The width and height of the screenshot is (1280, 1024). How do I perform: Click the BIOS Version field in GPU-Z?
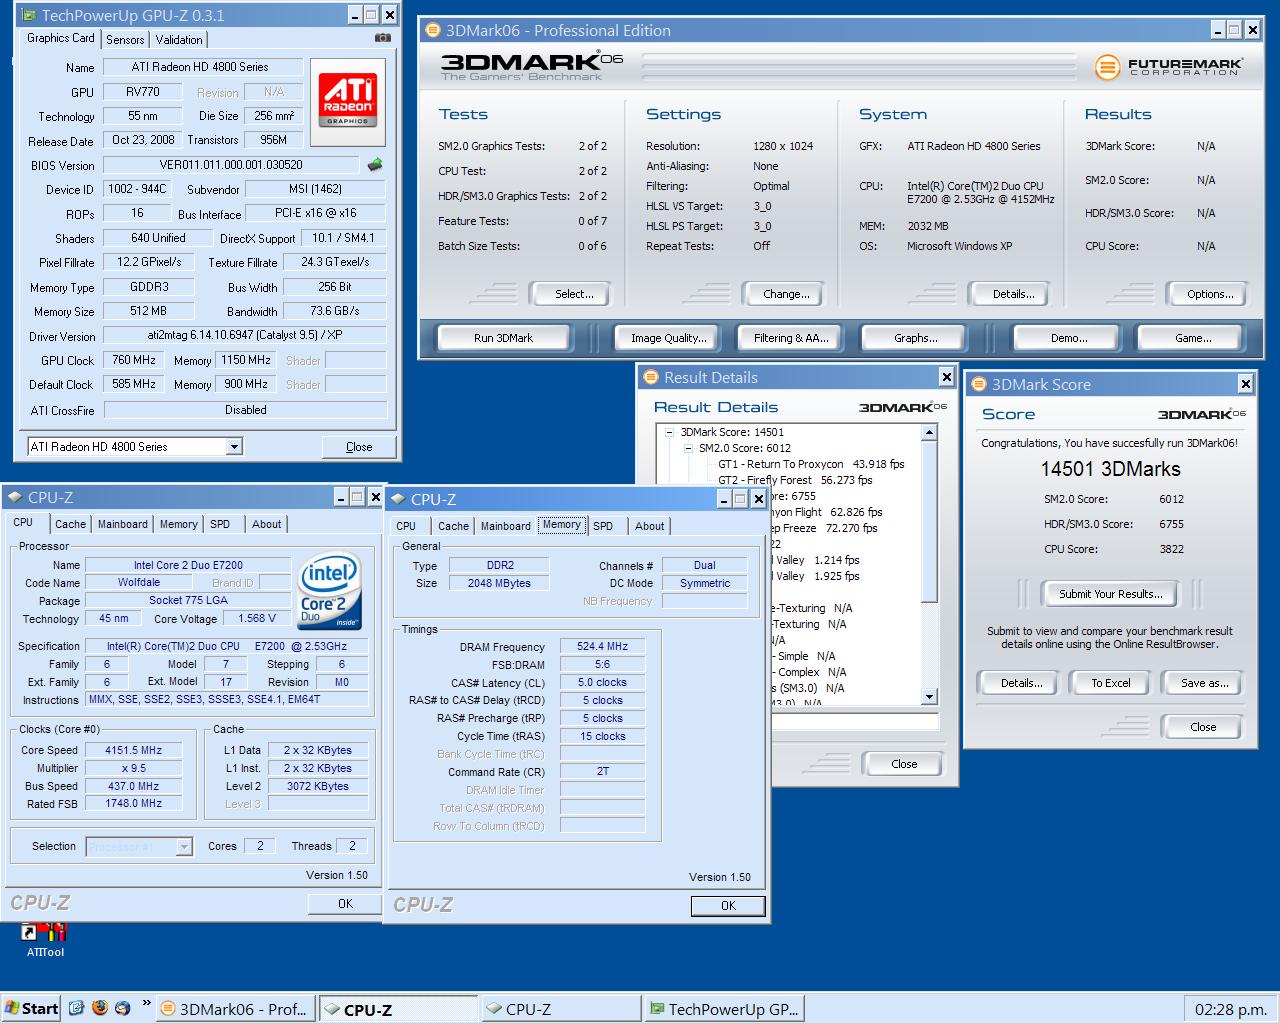(231, 165)
